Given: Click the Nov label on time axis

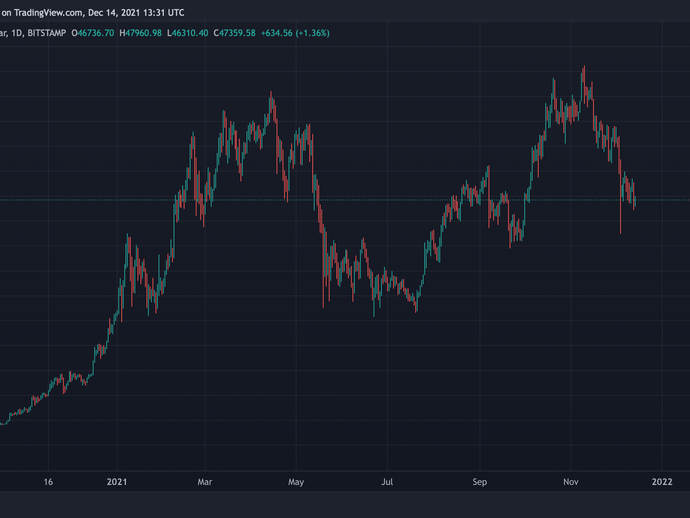Looking at the screenshot, I should click(571, 482).
